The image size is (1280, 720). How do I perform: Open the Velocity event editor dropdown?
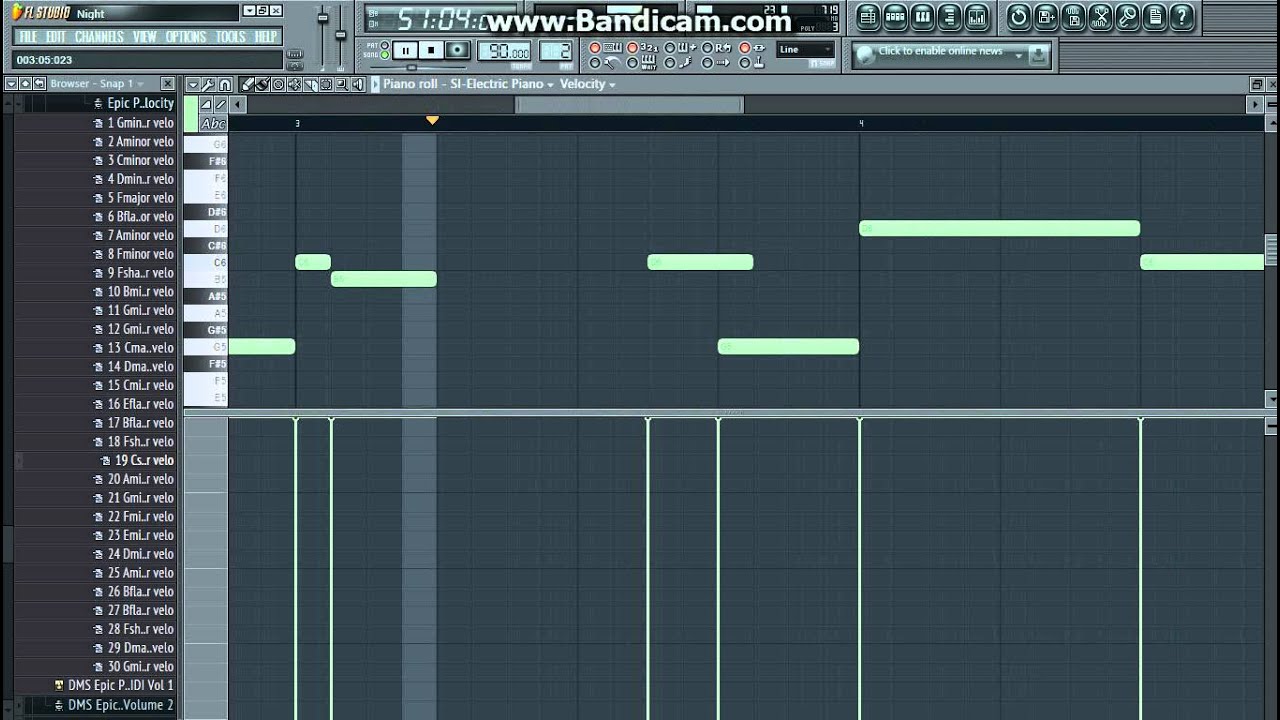pyautogui.click(x=587, y=84)
